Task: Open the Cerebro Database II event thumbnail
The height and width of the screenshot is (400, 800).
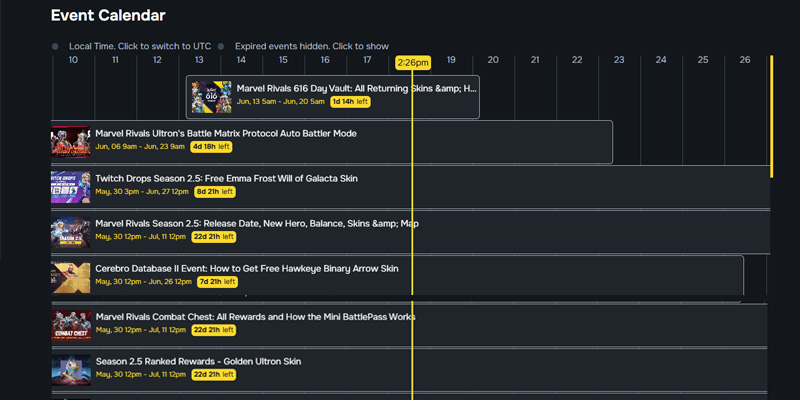Action: 71,277
